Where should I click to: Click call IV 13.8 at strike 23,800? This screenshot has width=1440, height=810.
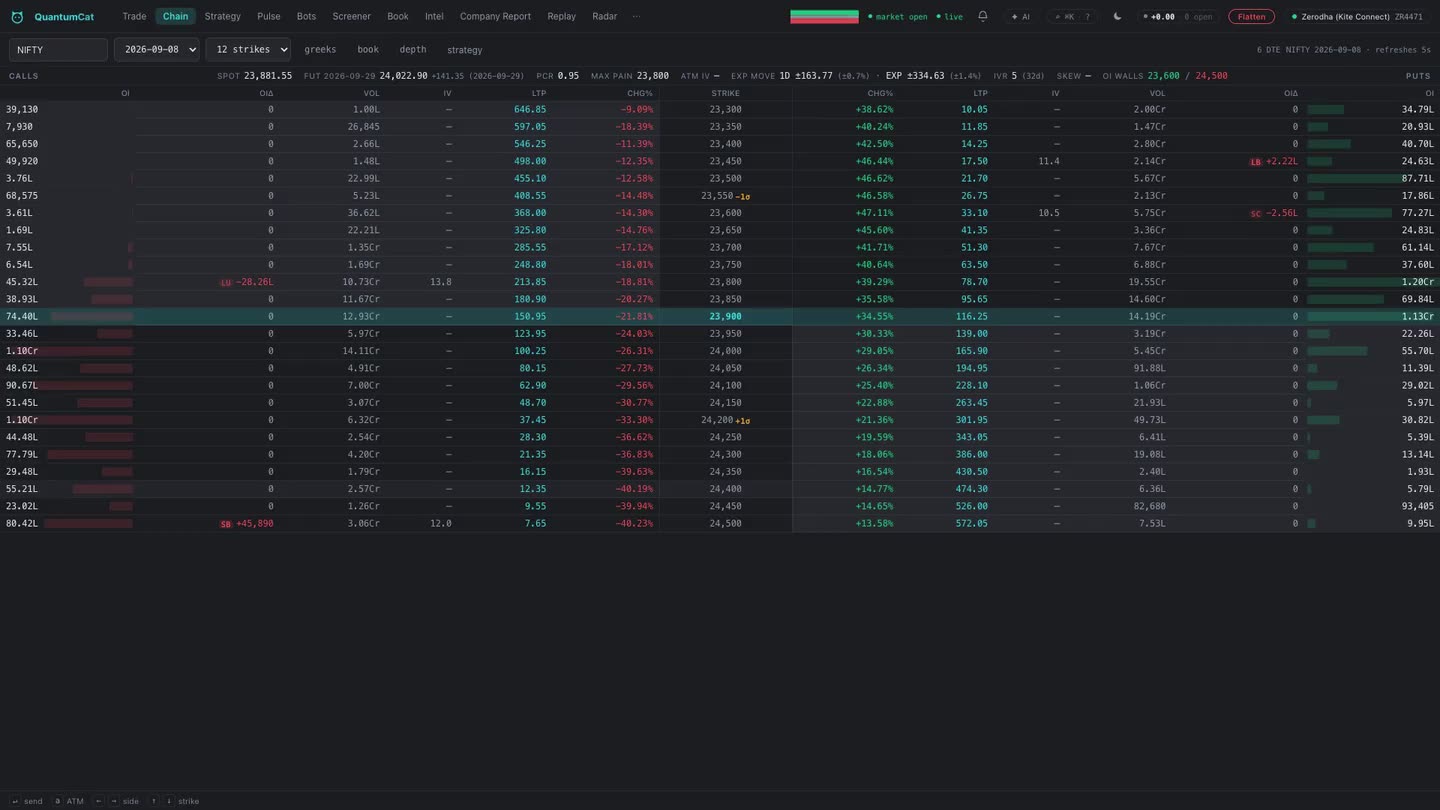click(x=440, y=283)
